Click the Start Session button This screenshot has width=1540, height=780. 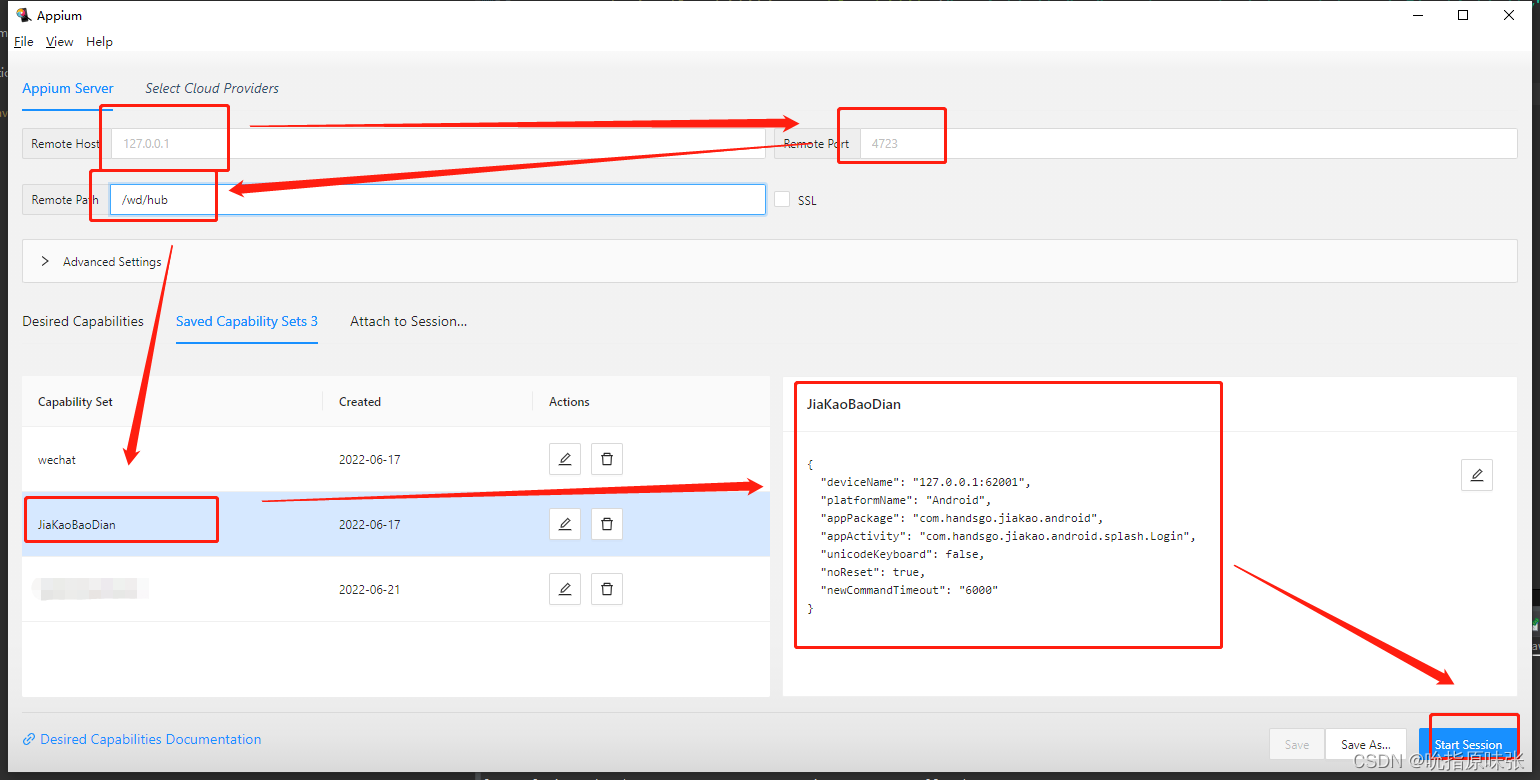coord(1468,744)
